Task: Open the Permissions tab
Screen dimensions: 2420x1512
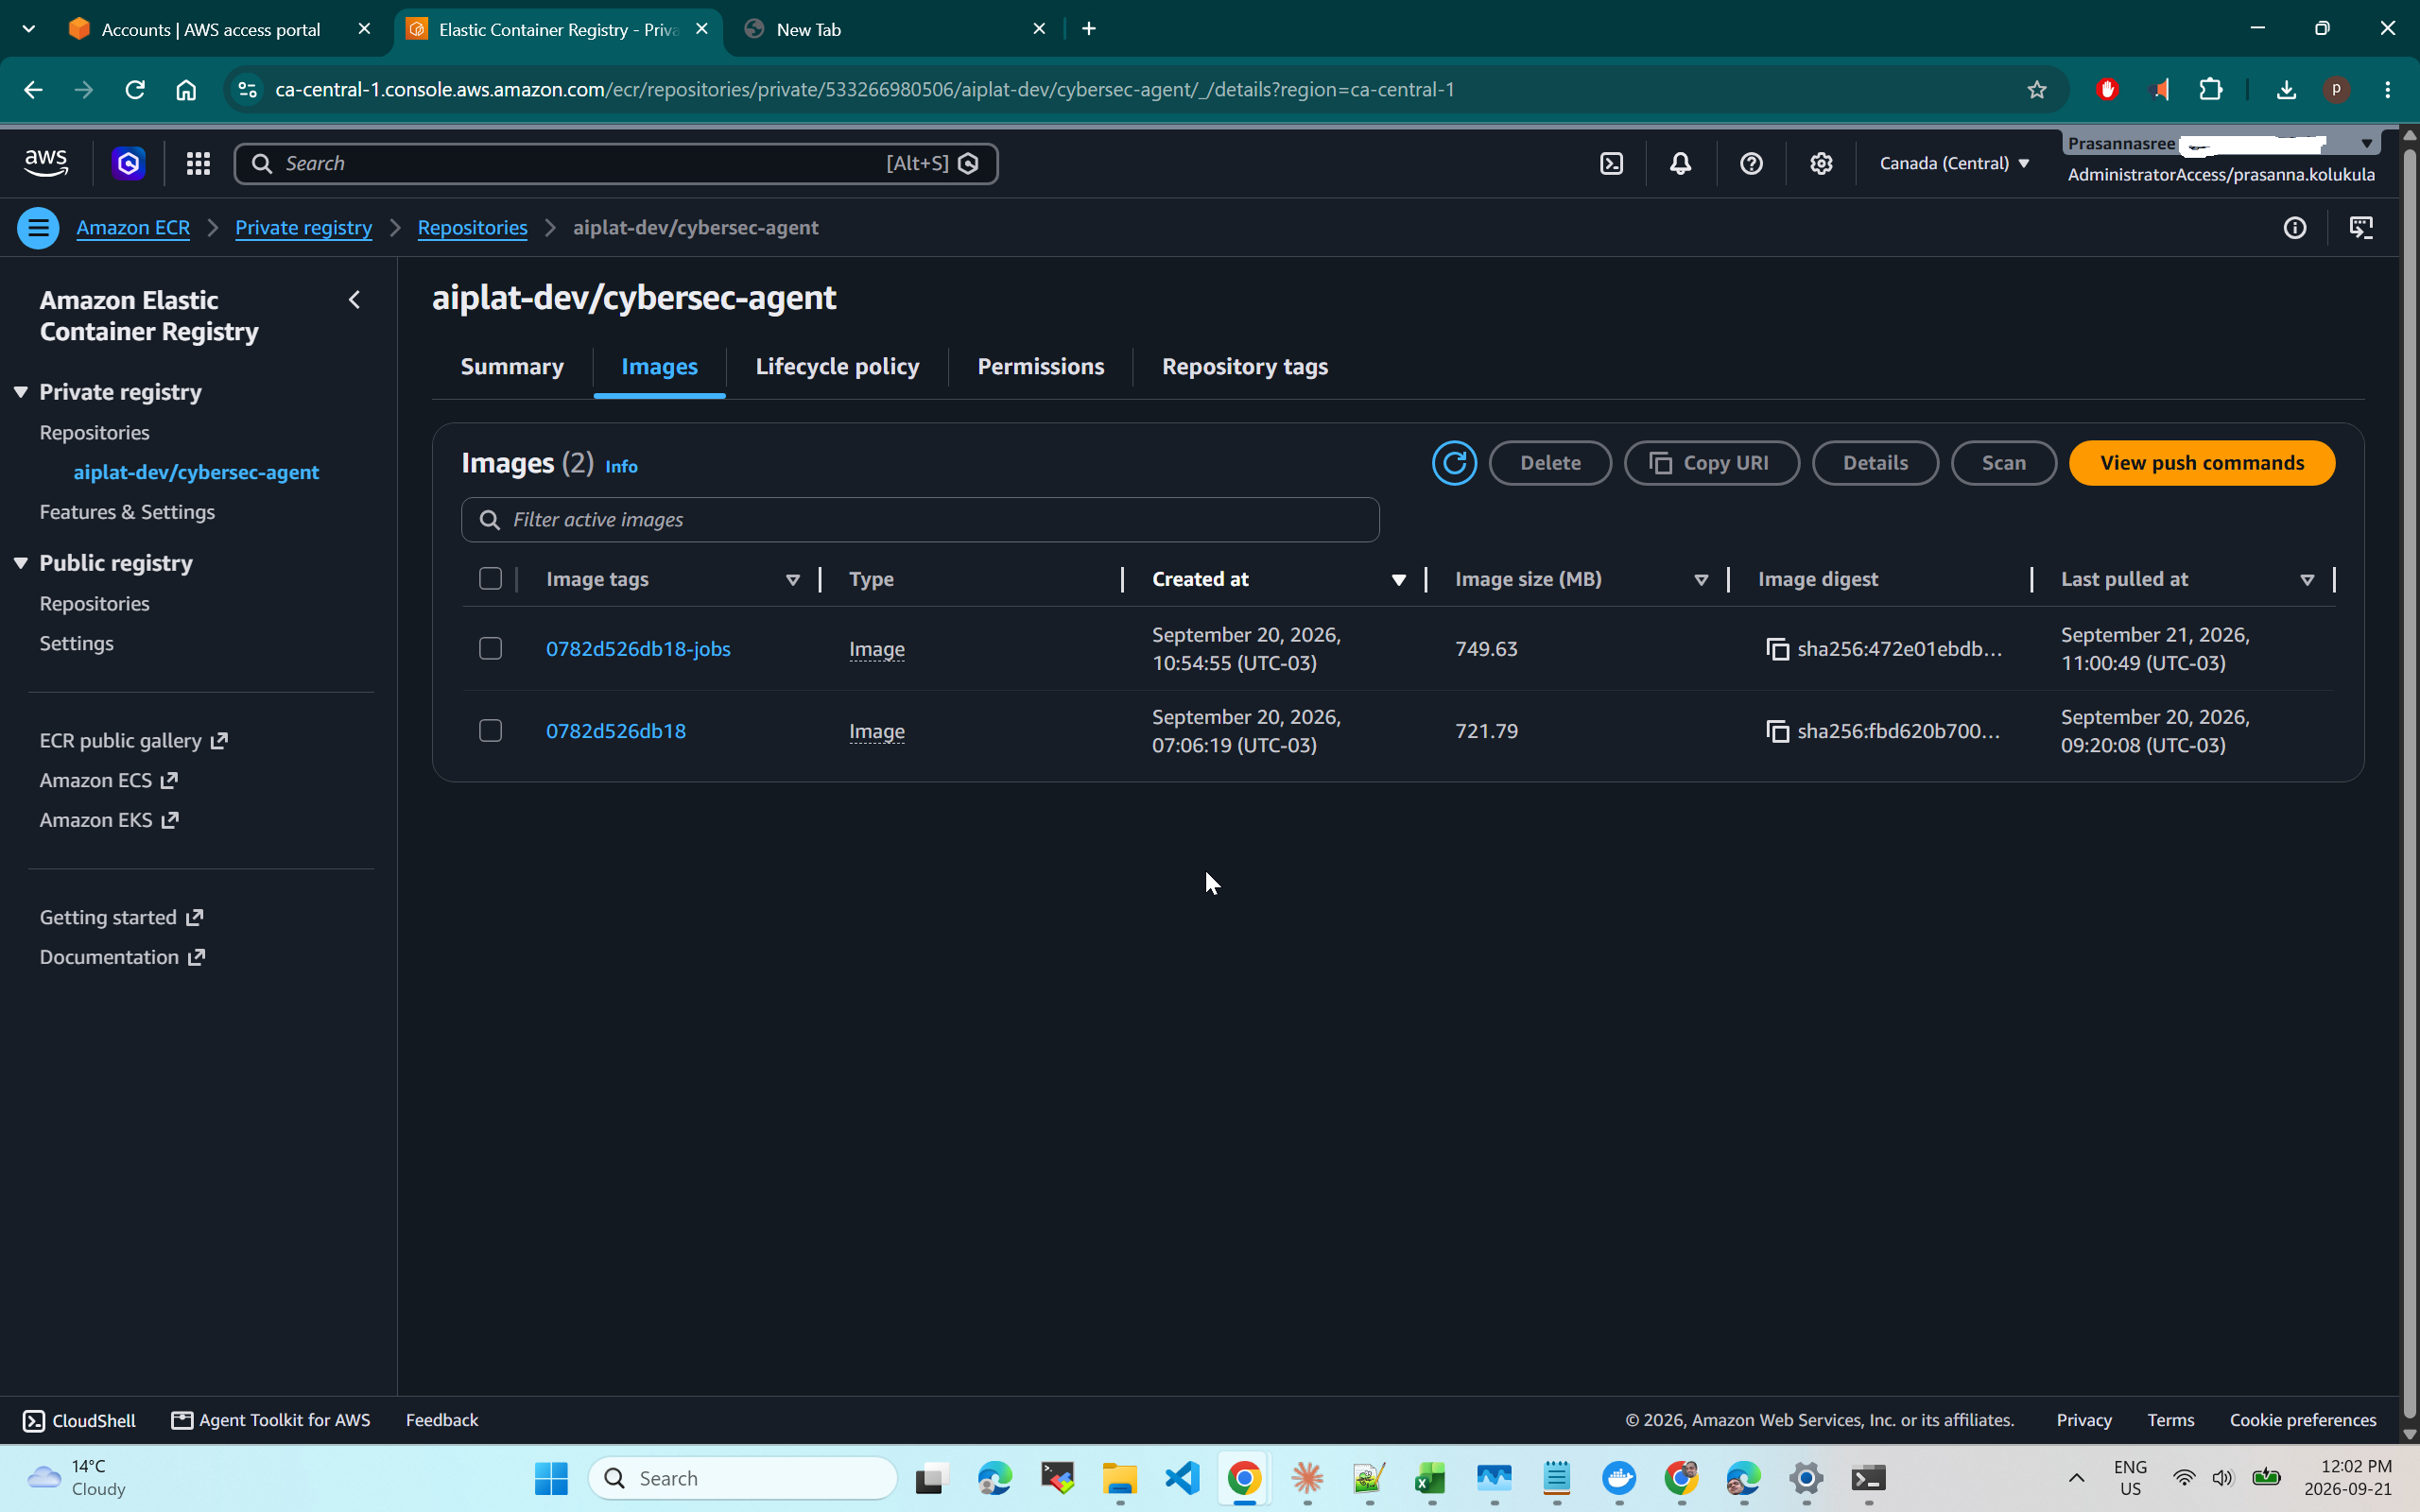Action: click(1040, 367)
